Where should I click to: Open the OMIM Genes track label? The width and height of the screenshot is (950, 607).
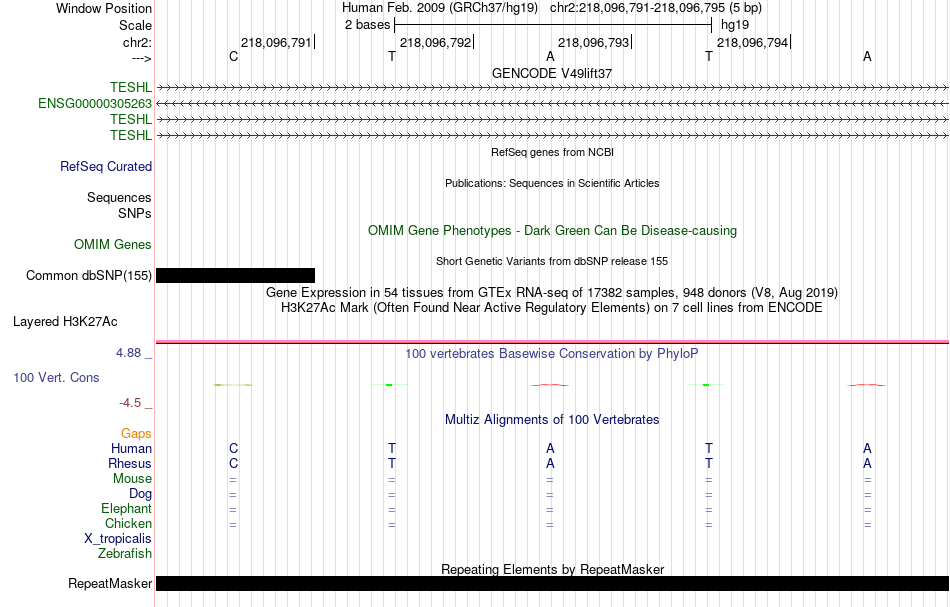(113, 244)
